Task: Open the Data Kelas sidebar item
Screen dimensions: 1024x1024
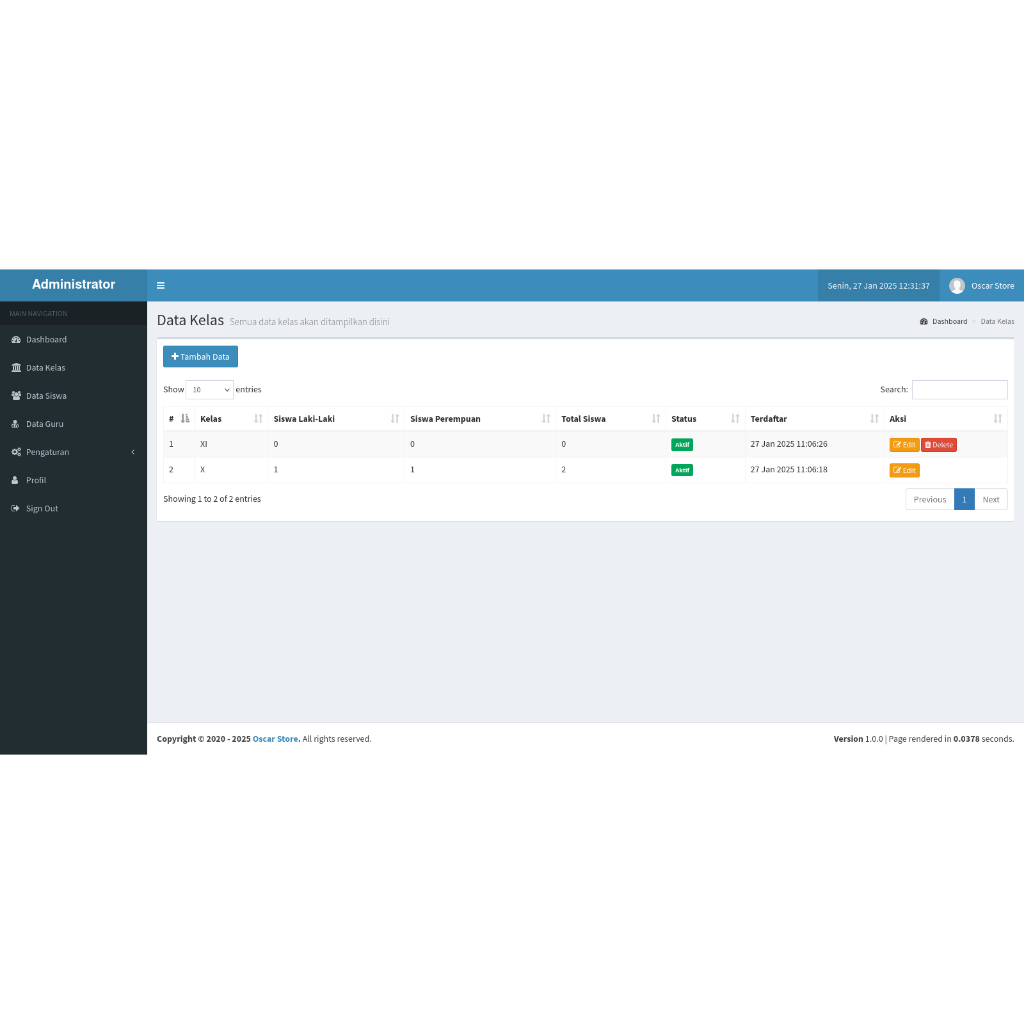Action: (45, 368)
